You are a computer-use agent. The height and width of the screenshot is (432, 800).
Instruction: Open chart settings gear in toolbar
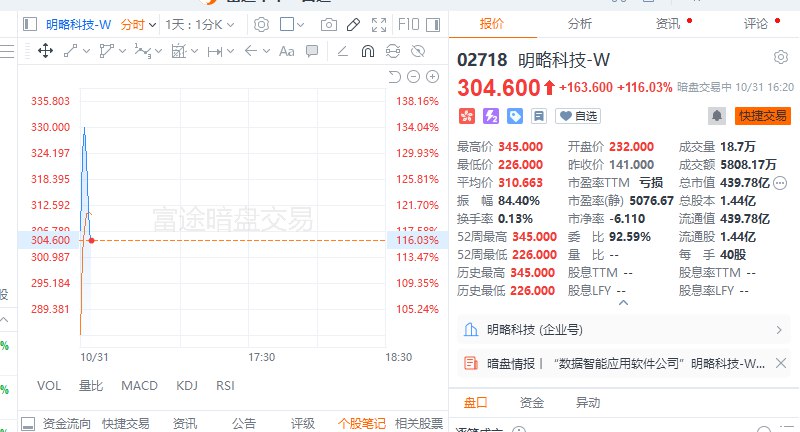(261, 24)
